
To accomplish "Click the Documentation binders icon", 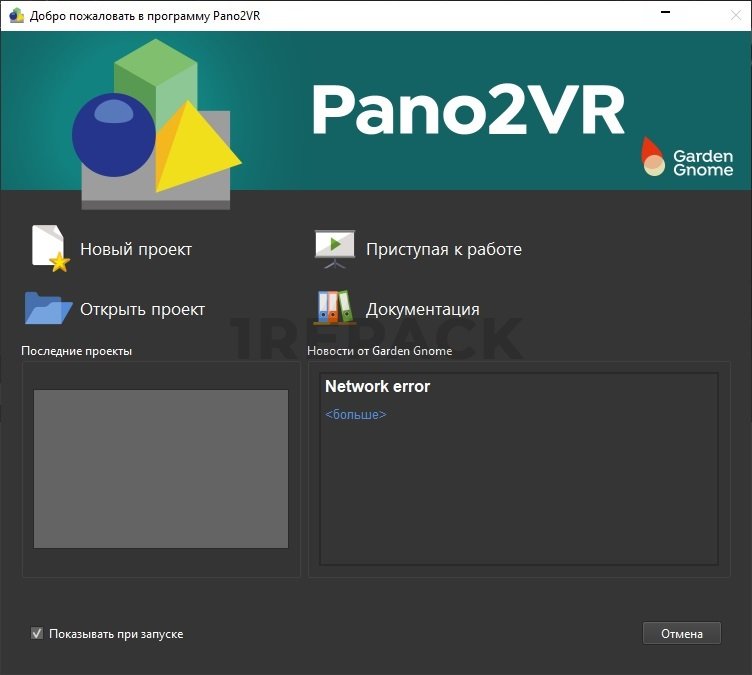I will click(x=334, y=308).
